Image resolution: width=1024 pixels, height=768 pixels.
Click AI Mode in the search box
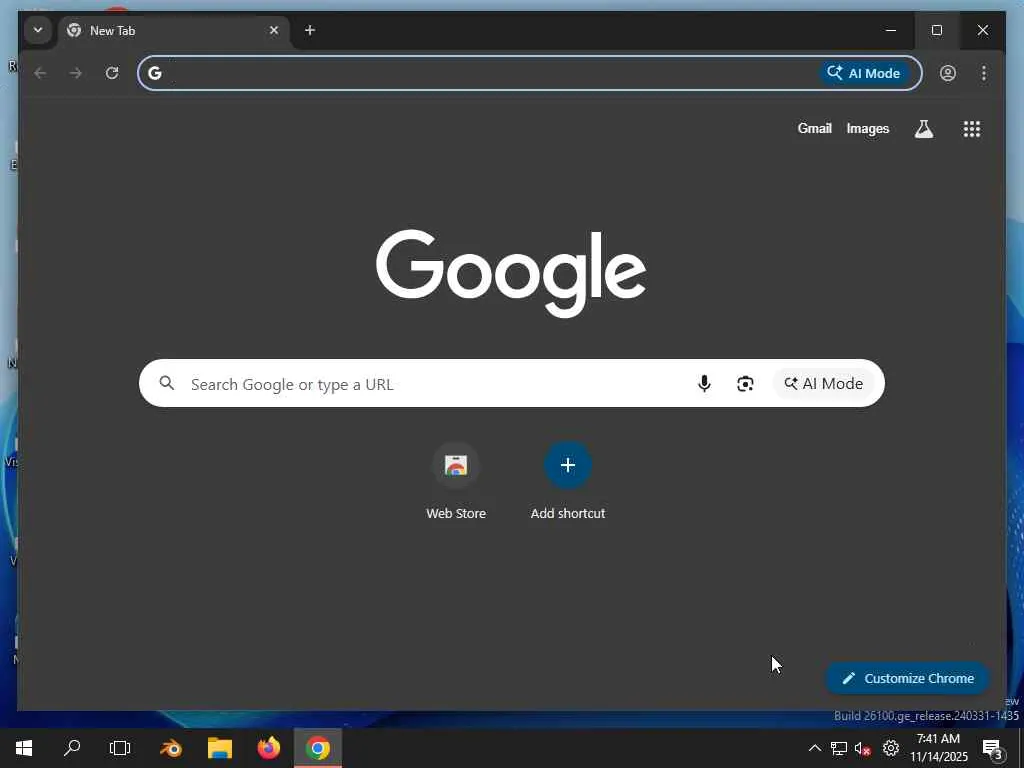tap(824, 383)
